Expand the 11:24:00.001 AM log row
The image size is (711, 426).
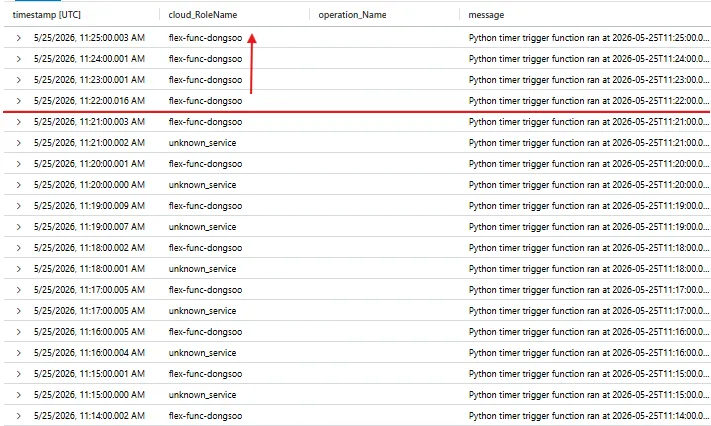click(x=19, y=59)
